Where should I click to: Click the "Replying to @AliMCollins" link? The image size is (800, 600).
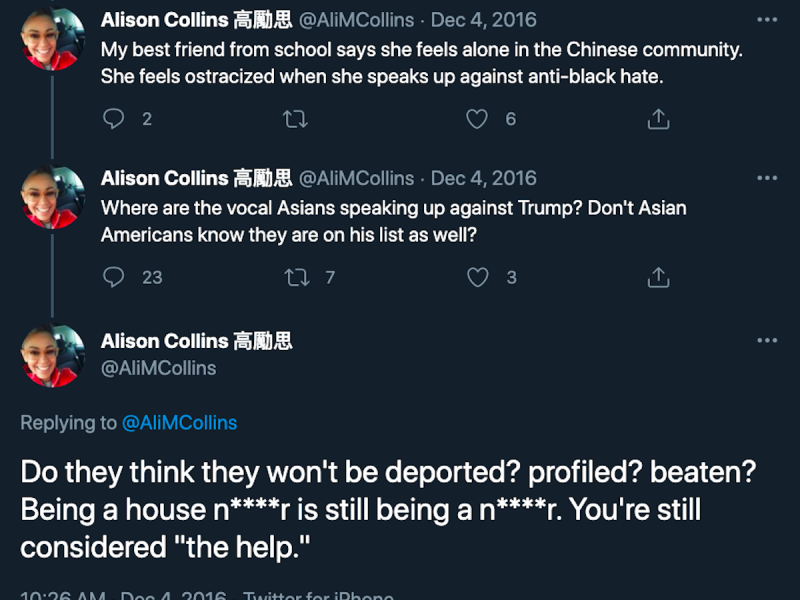point(178,422)
